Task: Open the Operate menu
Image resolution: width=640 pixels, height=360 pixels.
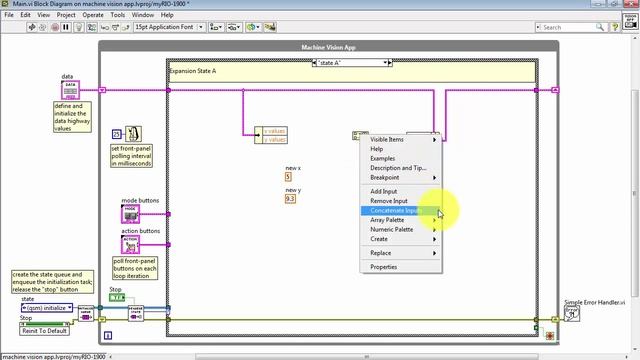Action: point(93,15)
